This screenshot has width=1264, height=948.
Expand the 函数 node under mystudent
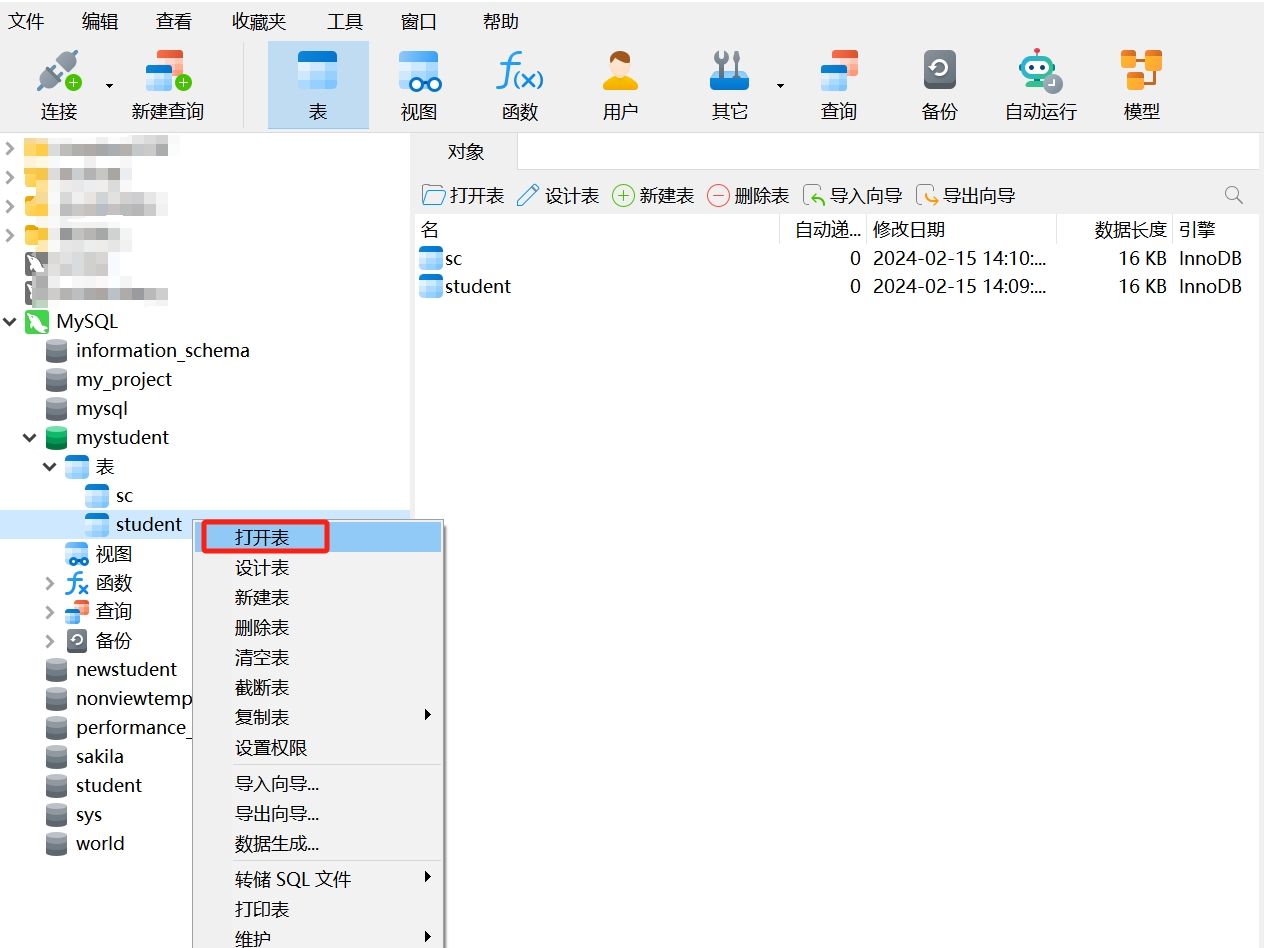(x=50, y=583)
